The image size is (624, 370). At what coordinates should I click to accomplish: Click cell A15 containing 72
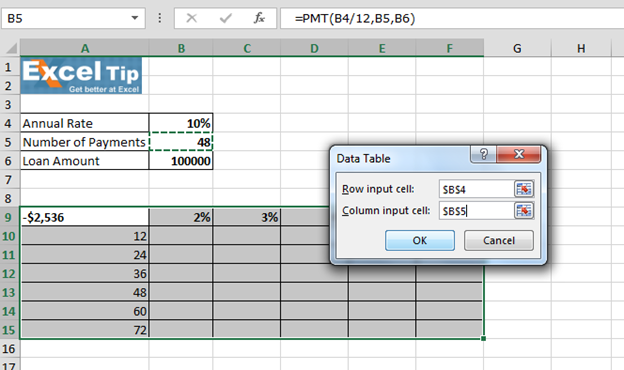pyautogui.click(x=85, y=330)
